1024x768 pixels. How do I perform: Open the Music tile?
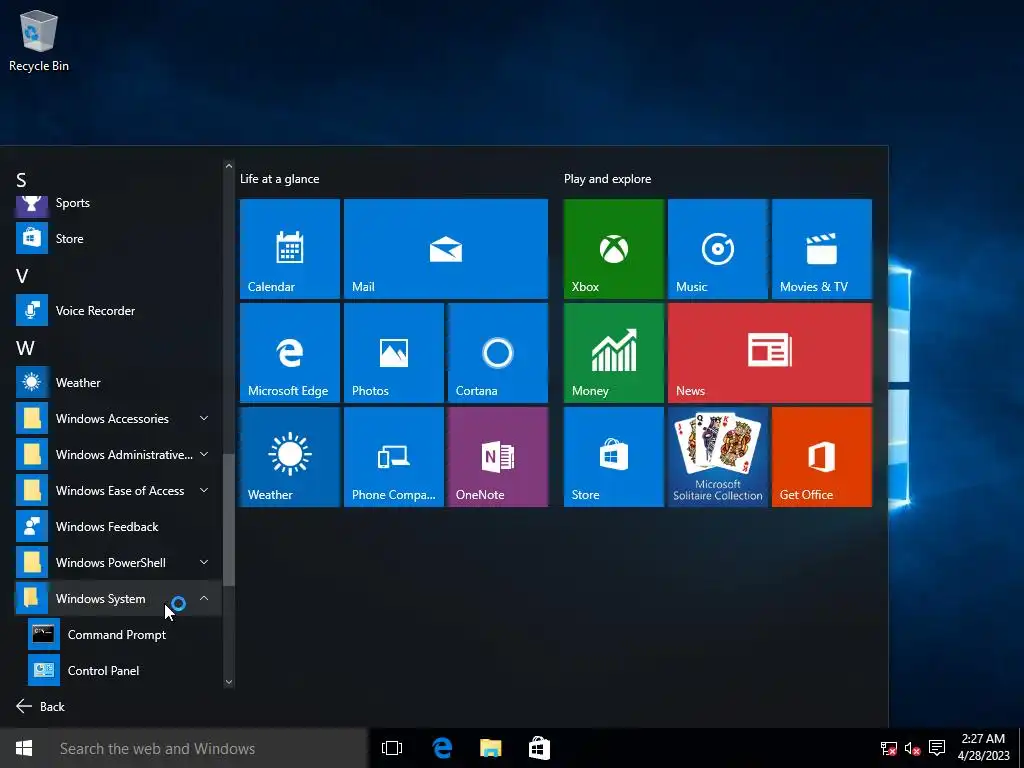pos(718,249)
